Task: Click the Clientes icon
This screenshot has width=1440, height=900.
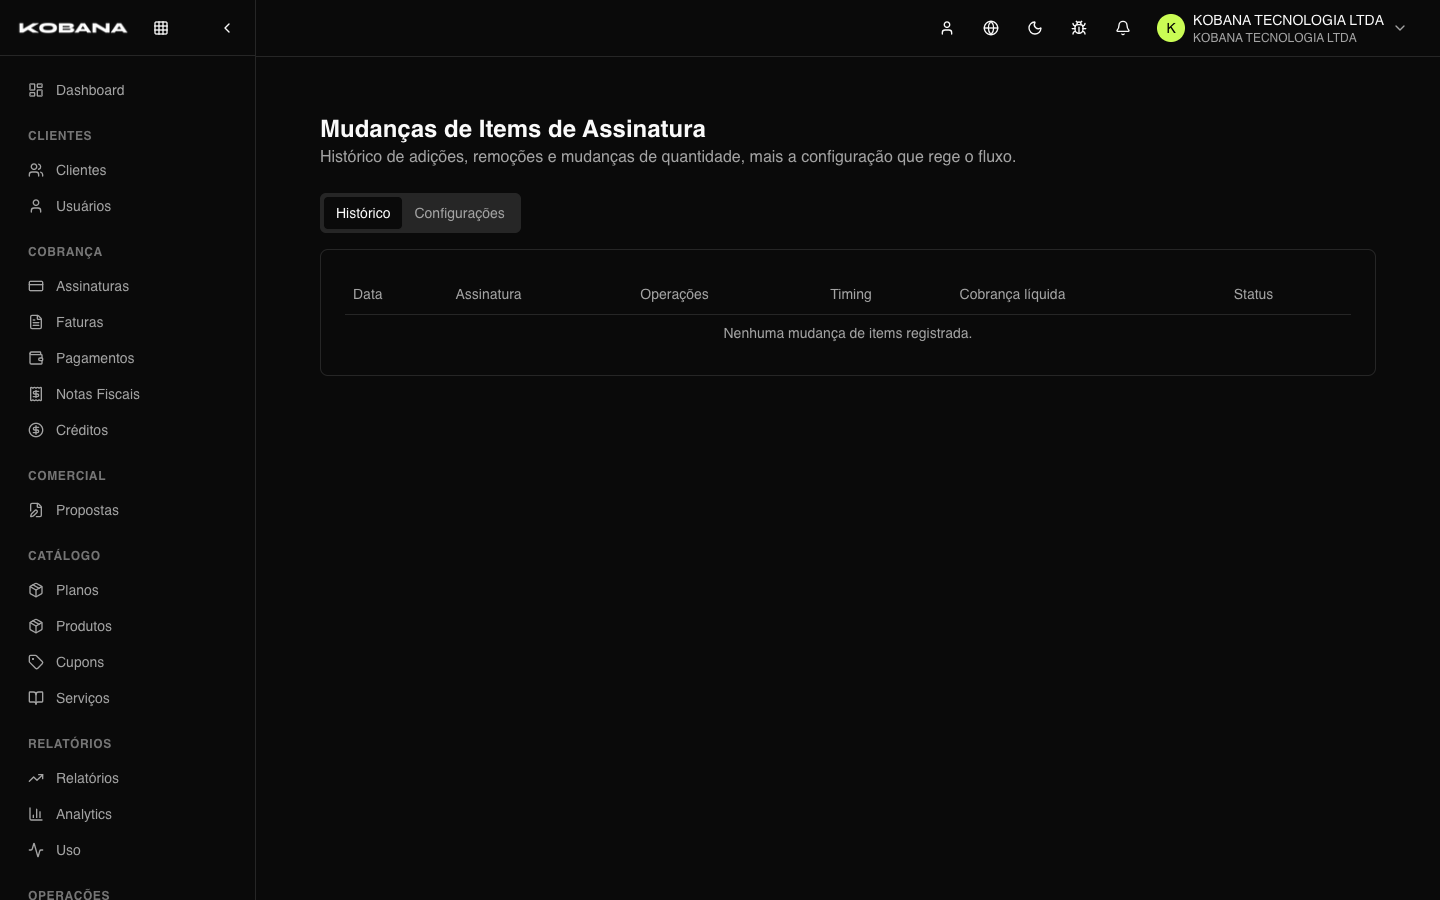Action: (x=36, y=170)
